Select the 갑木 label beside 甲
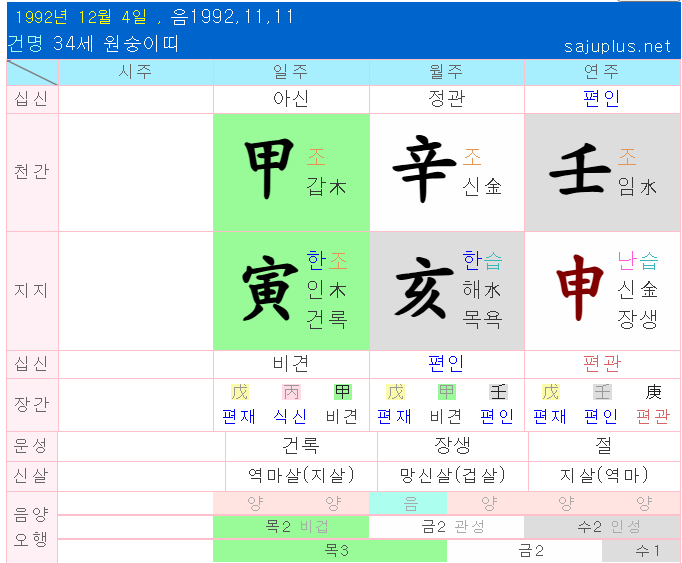 point(327,187)
